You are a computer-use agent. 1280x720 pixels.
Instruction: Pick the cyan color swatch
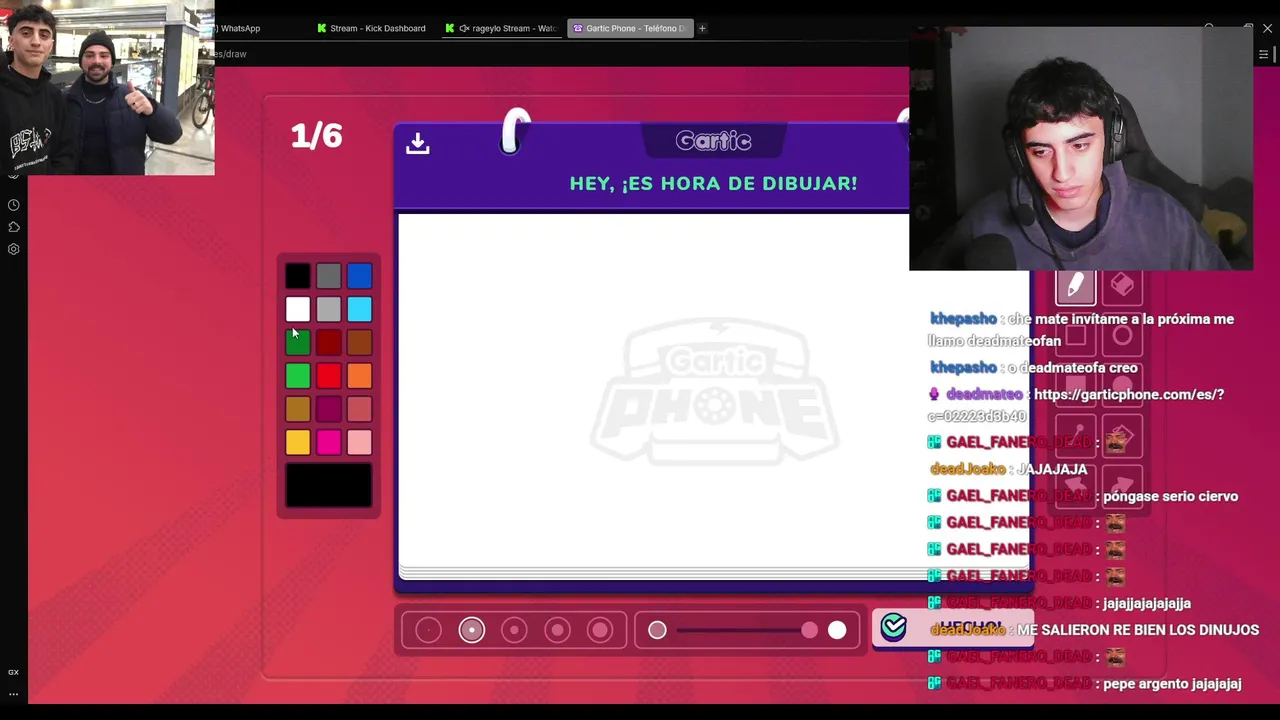pos(360,310)
